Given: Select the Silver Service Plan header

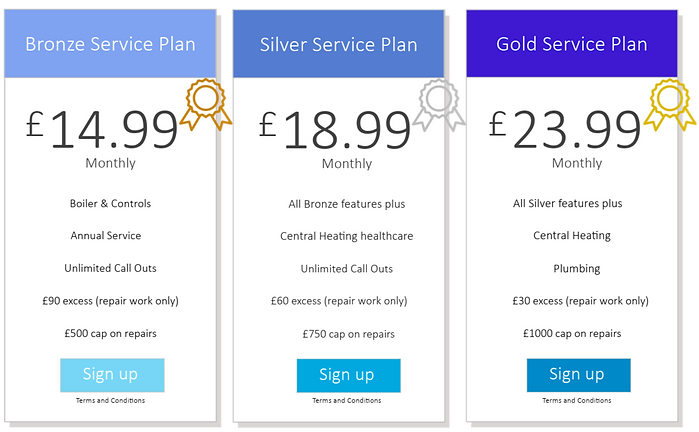Looking at the screenshot, I should [x=339, y=44].
